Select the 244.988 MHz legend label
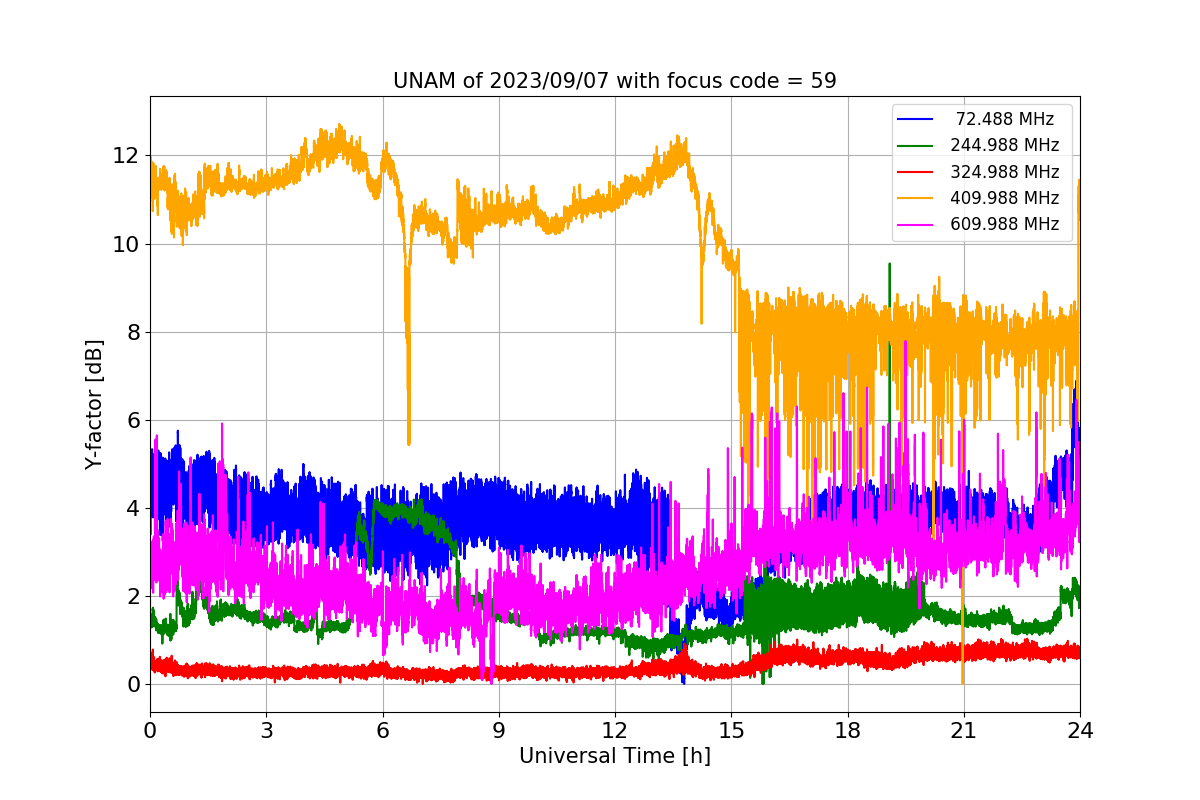The image size is (1200, 800). click(1005, 145)
